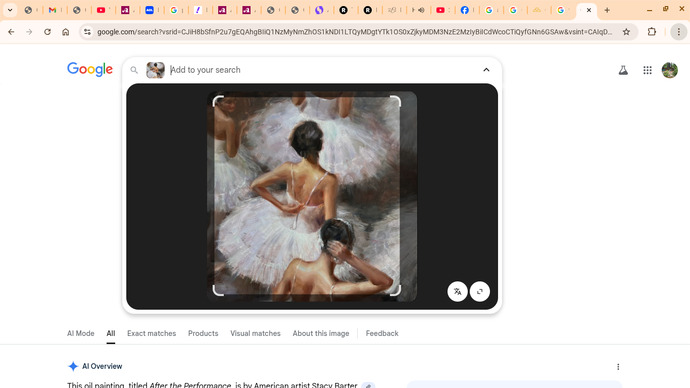Screen dimensions: 690x388
Task: Go forward to next page
Action: pyautogui.click(x=29, y=32)
